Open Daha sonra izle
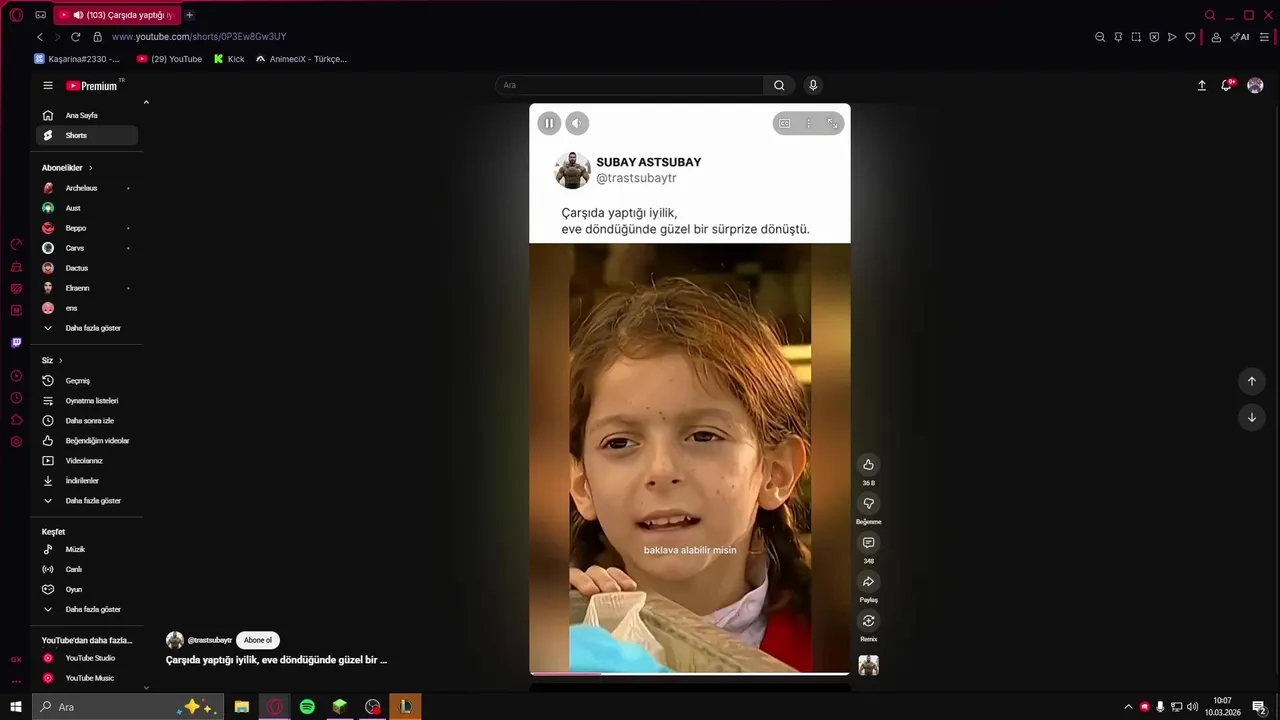 87,421
